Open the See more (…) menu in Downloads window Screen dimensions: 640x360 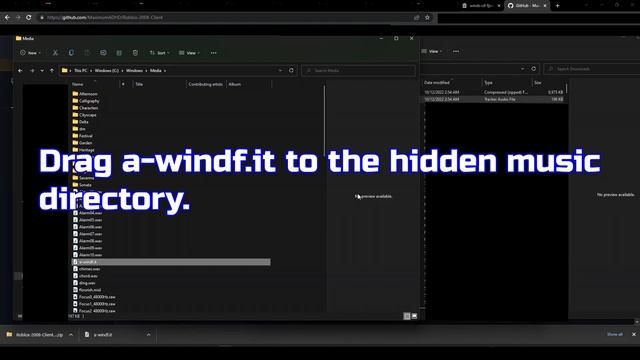click(x=456, y=51)
